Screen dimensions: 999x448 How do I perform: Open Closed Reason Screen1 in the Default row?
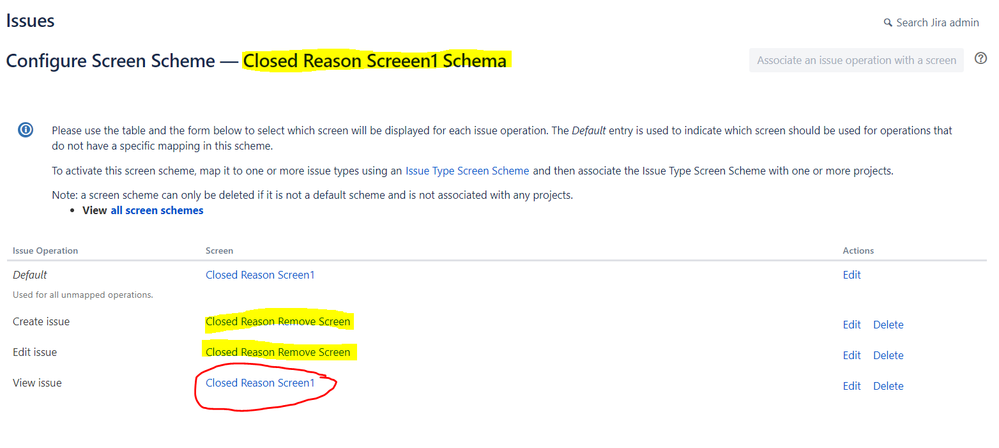pos(260,275)
